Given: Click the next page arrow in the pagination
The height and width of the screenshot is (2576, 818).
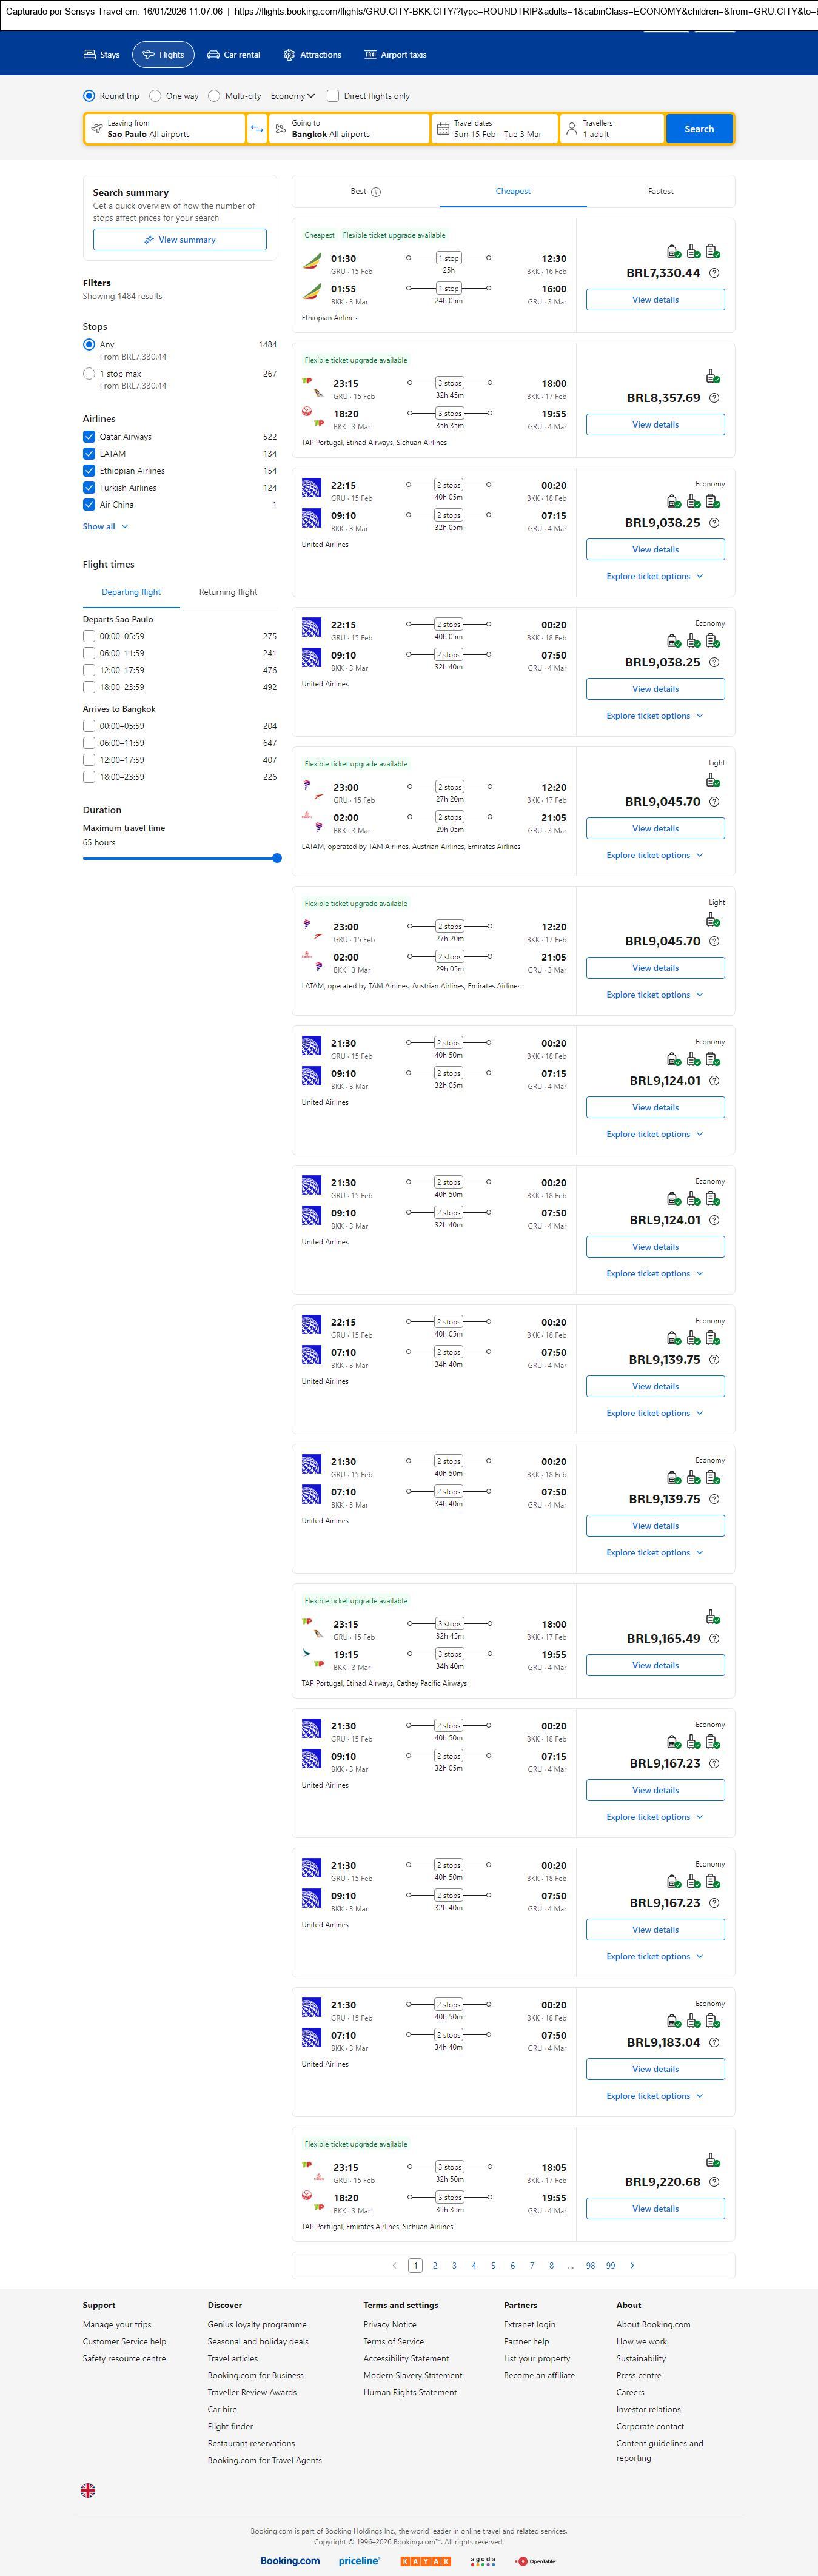Looking at the screenshot, I should click(632, 2265).
